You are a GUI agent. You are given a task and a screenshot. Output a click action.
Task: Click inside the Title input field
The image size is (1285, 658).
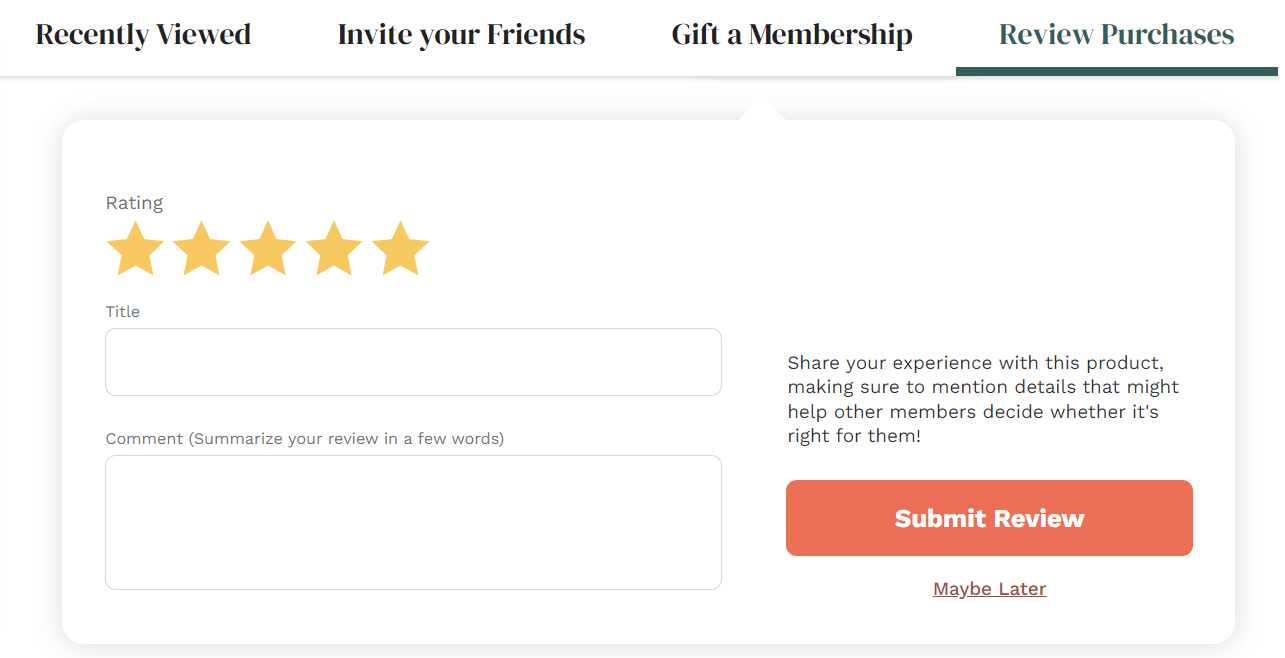pyautogui.click(x=413, y=362)
